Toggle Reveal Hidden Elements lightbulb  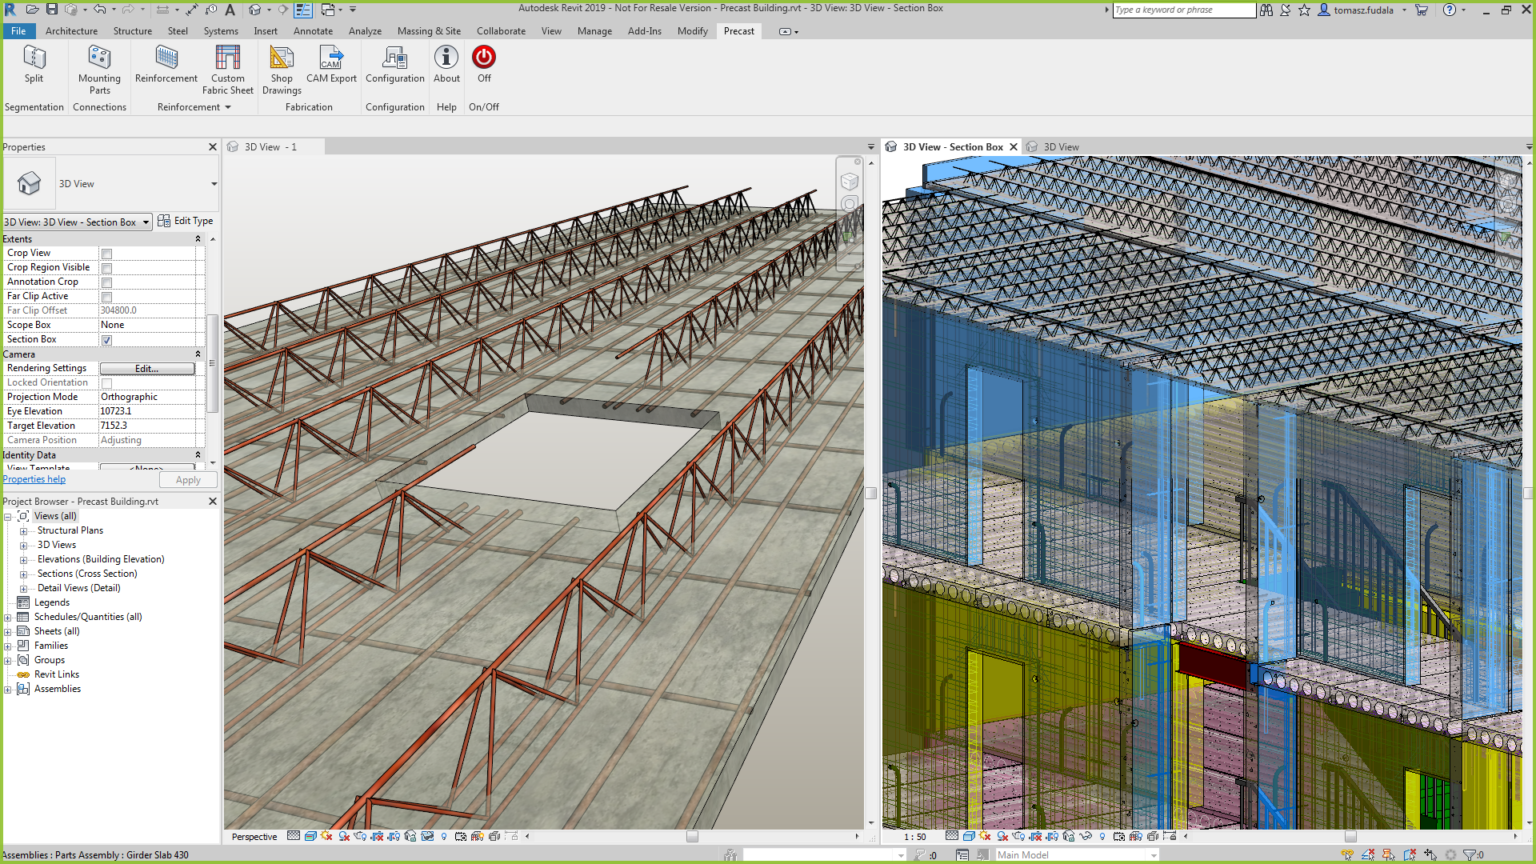[x=444, y=836]
